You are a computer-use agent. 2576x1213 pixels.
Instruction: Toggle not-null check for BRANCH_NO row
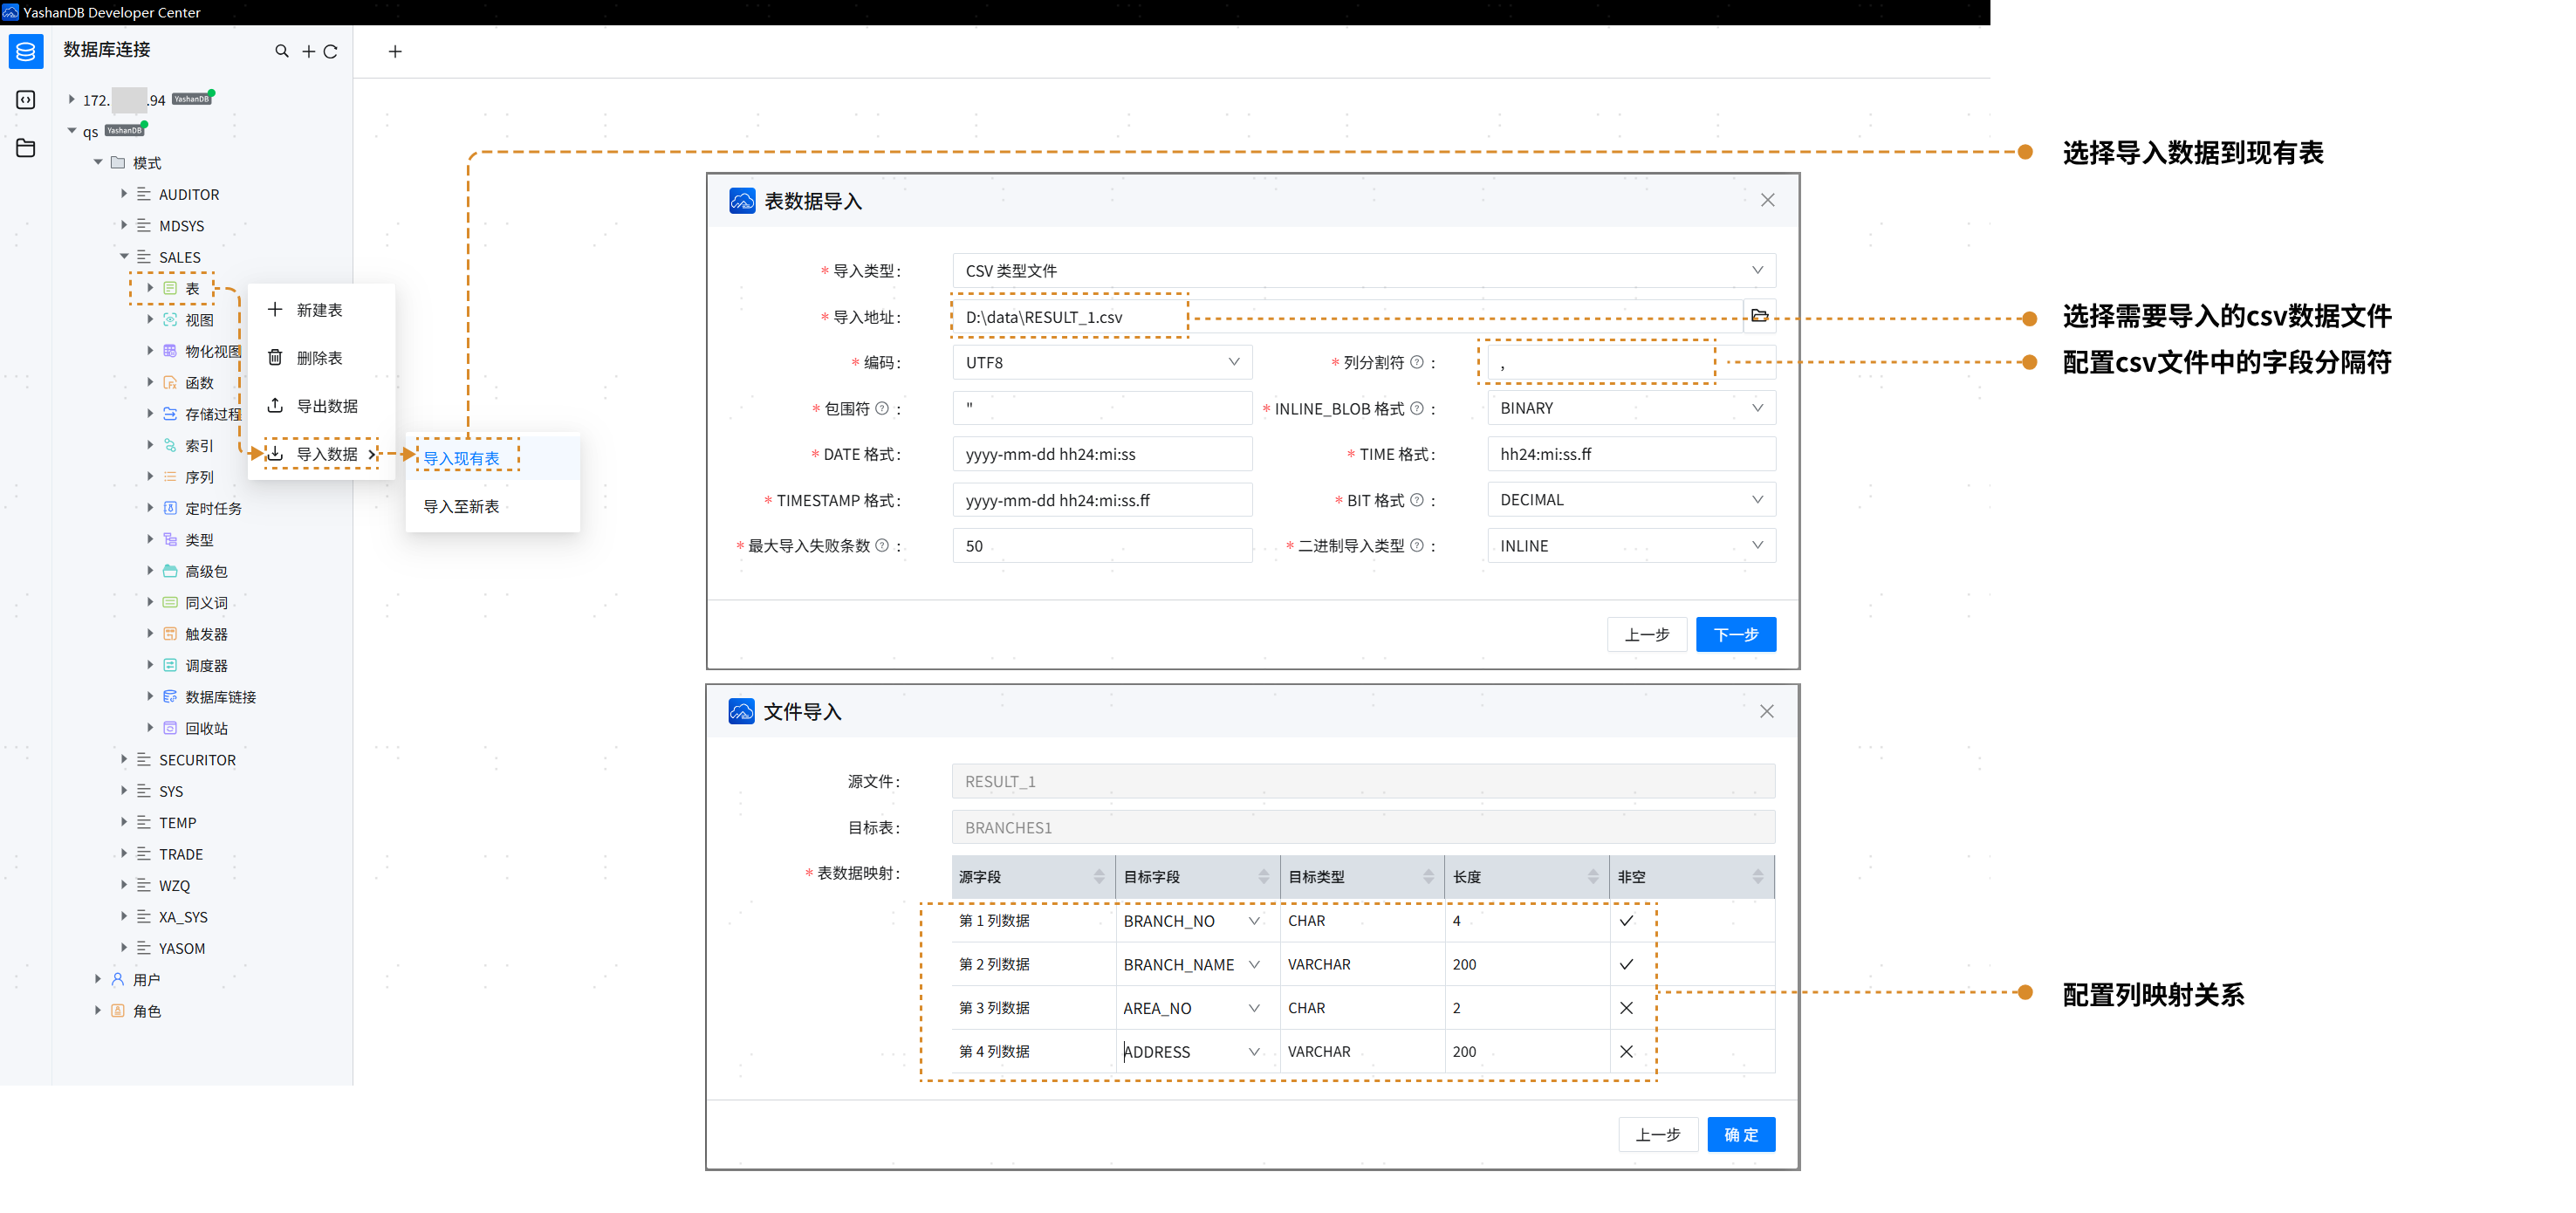click(1626, 920)
